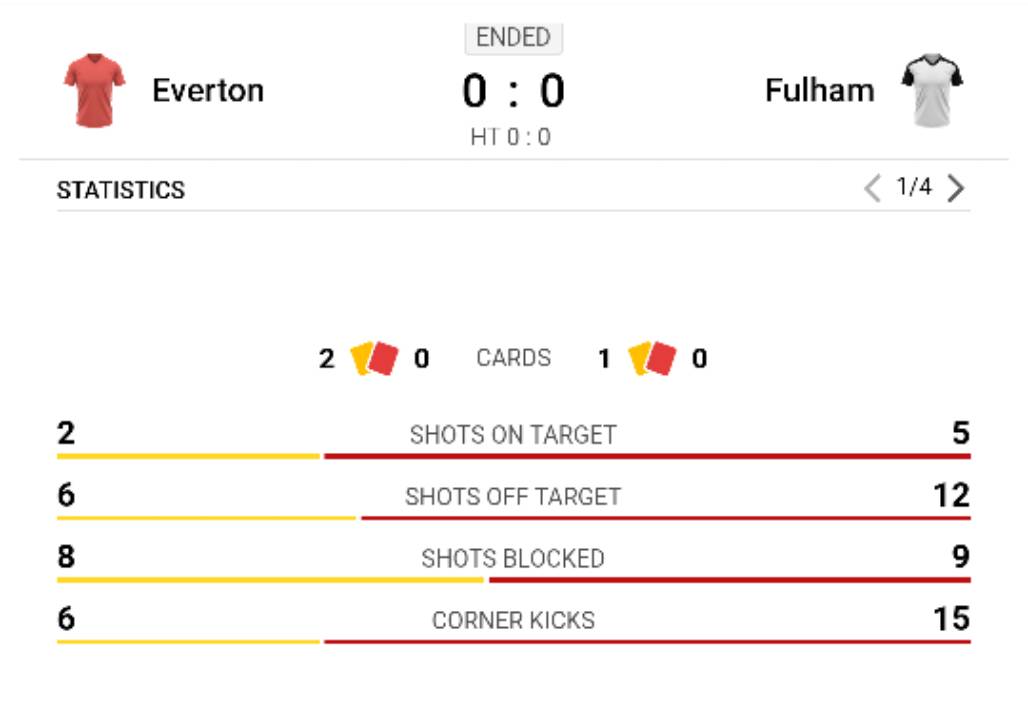This screenshot has width=1028, height=716.
Task: Click Everton's yellow shots on target bar
Action: (188, 457)
